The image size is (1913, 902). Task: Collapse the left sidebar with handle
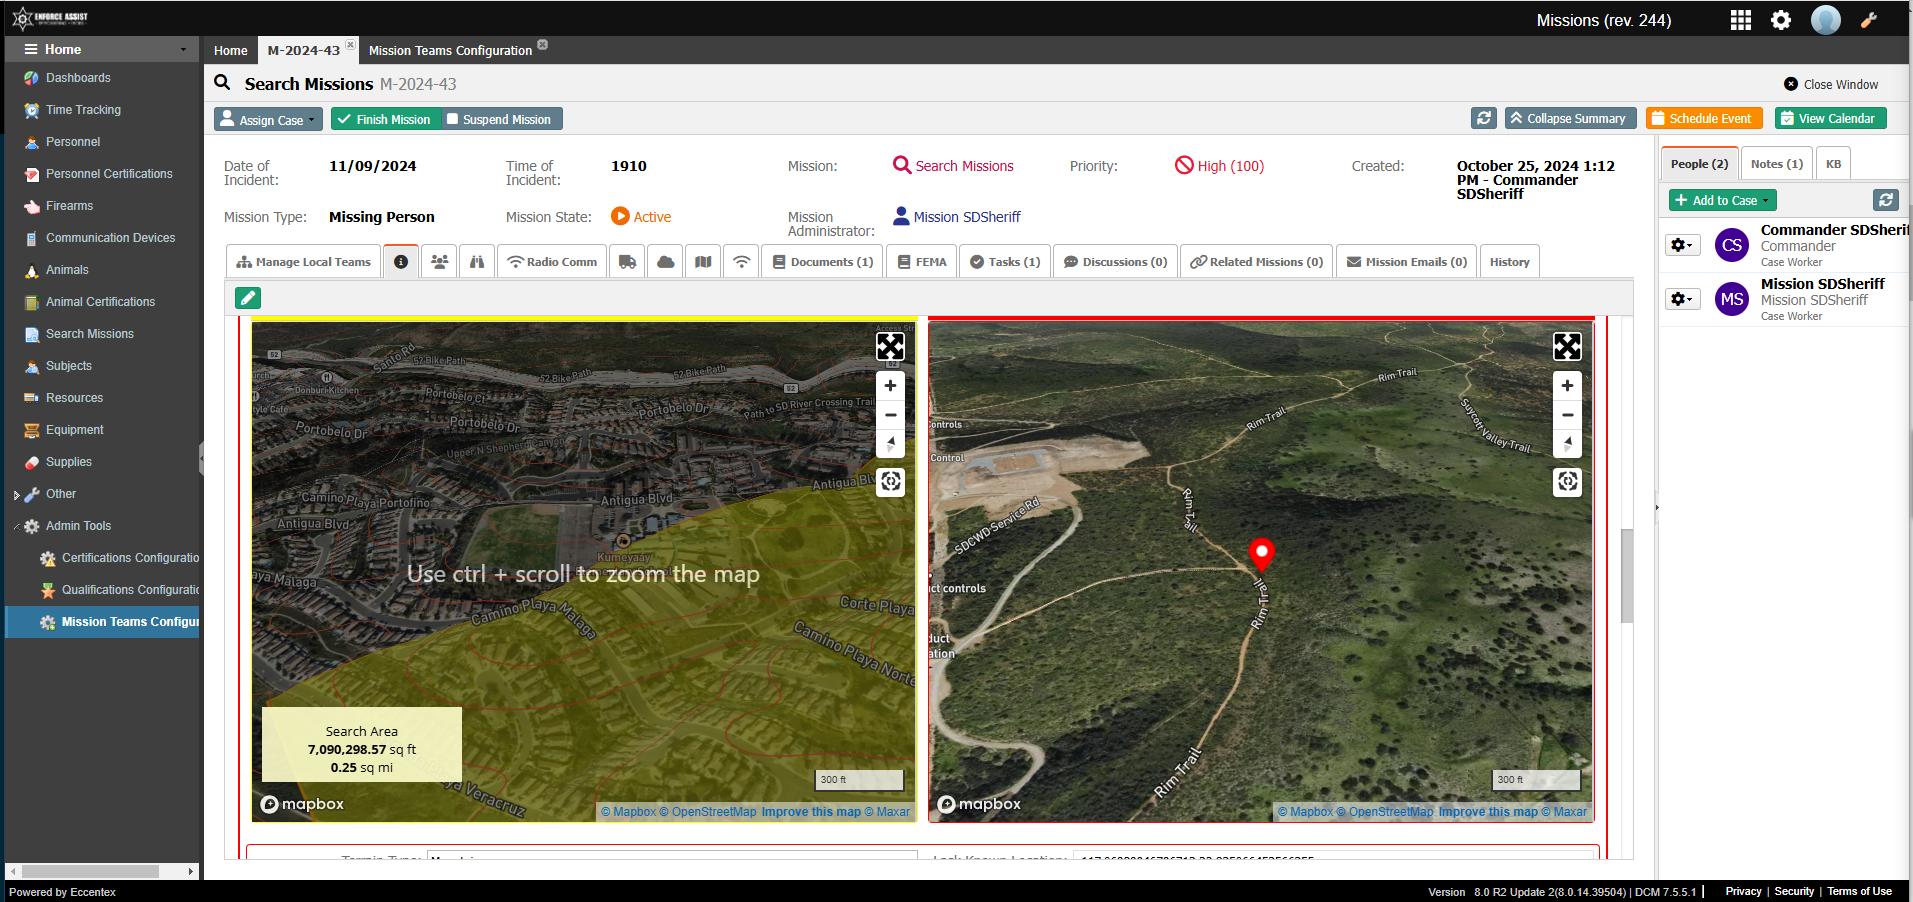click(x=202, y=458)
